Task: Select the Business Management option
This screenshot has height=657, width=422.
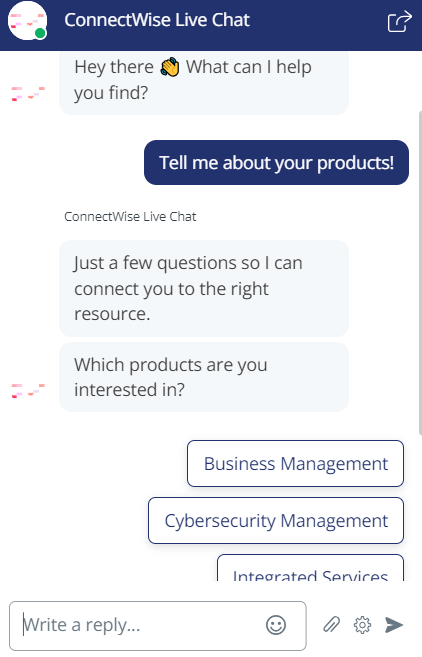Action: [295, 463]
